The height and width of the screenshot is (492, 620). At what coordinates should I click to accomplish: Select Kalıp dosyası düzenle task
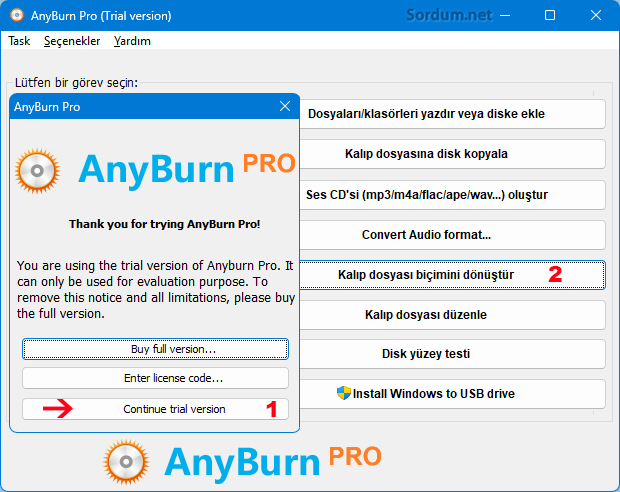[x=452, y=315]
